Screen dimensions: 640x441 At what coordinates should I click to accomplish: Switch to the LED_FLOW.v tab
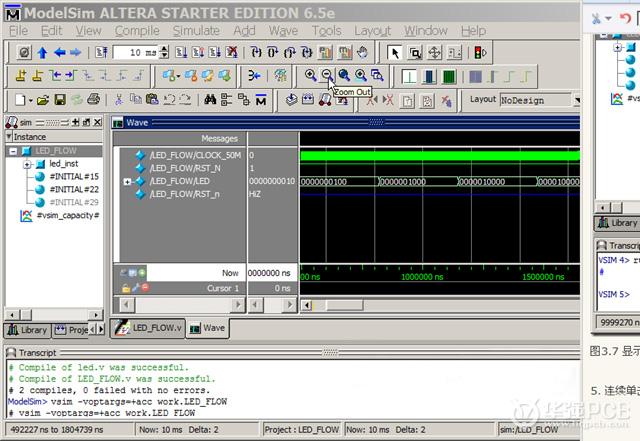point(150,328)
